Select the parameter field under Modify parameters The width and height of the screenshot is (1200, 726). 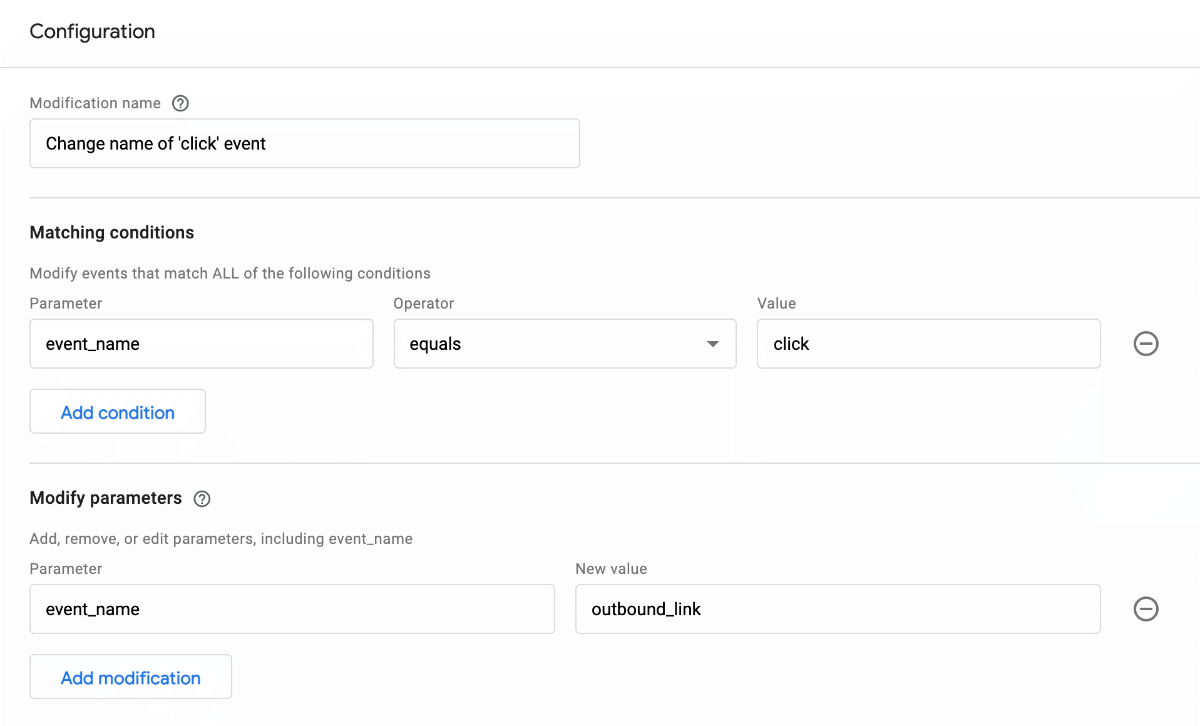click(x=291, y=609)
